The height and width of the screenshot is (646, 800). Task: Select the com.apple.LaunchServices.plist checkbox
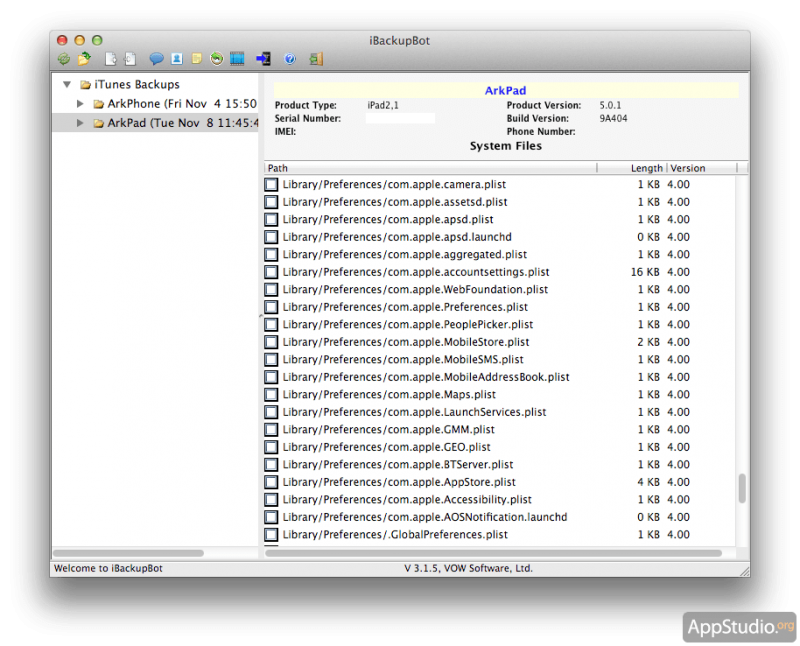271,412
